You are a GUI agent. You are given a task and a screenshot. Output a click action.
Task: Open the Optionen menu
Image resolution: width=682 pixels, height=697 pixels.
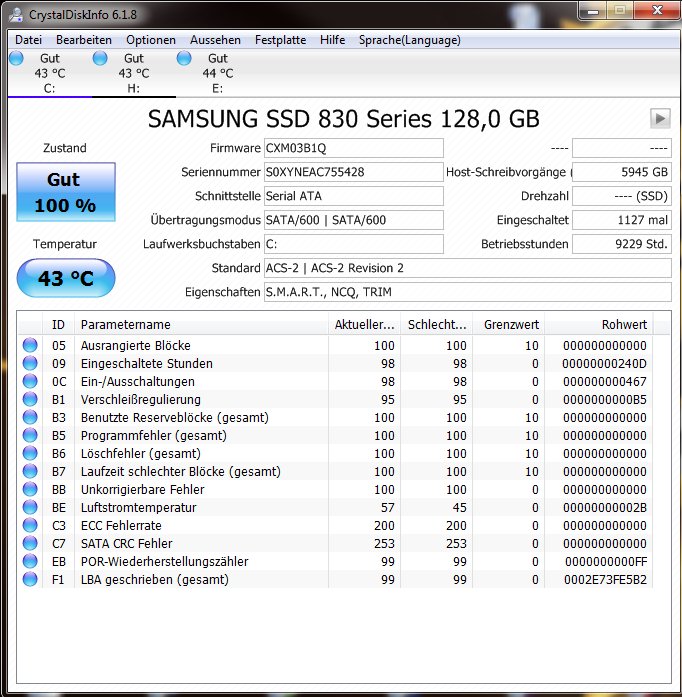pyautogui.click(x=151, y=40)
